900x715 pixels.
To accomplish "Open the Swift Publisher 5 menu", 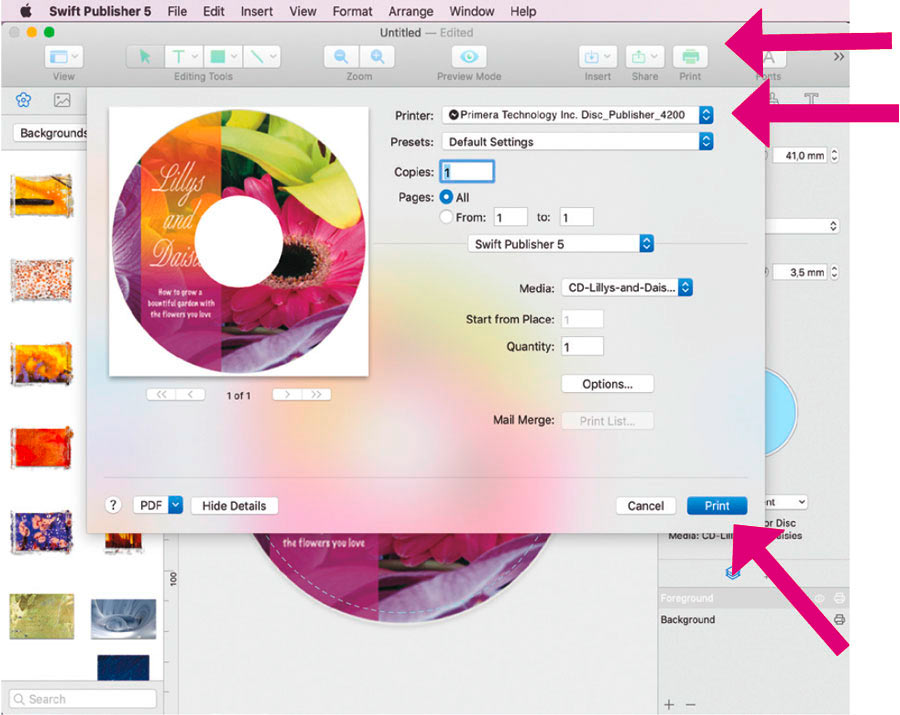I will (100, 11).
